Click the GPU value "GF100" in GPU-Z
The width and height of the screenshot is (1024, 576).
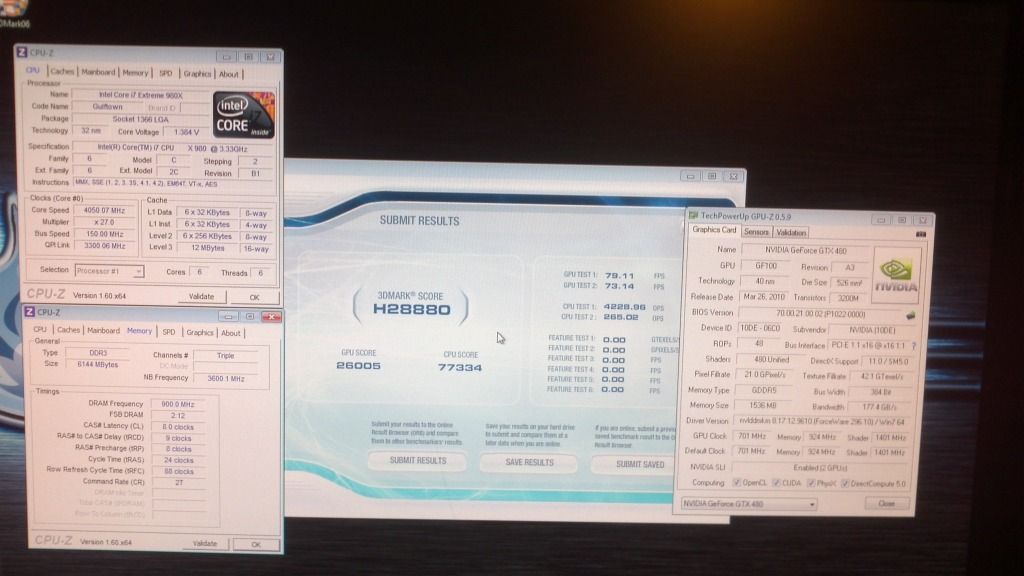point(766,266)
